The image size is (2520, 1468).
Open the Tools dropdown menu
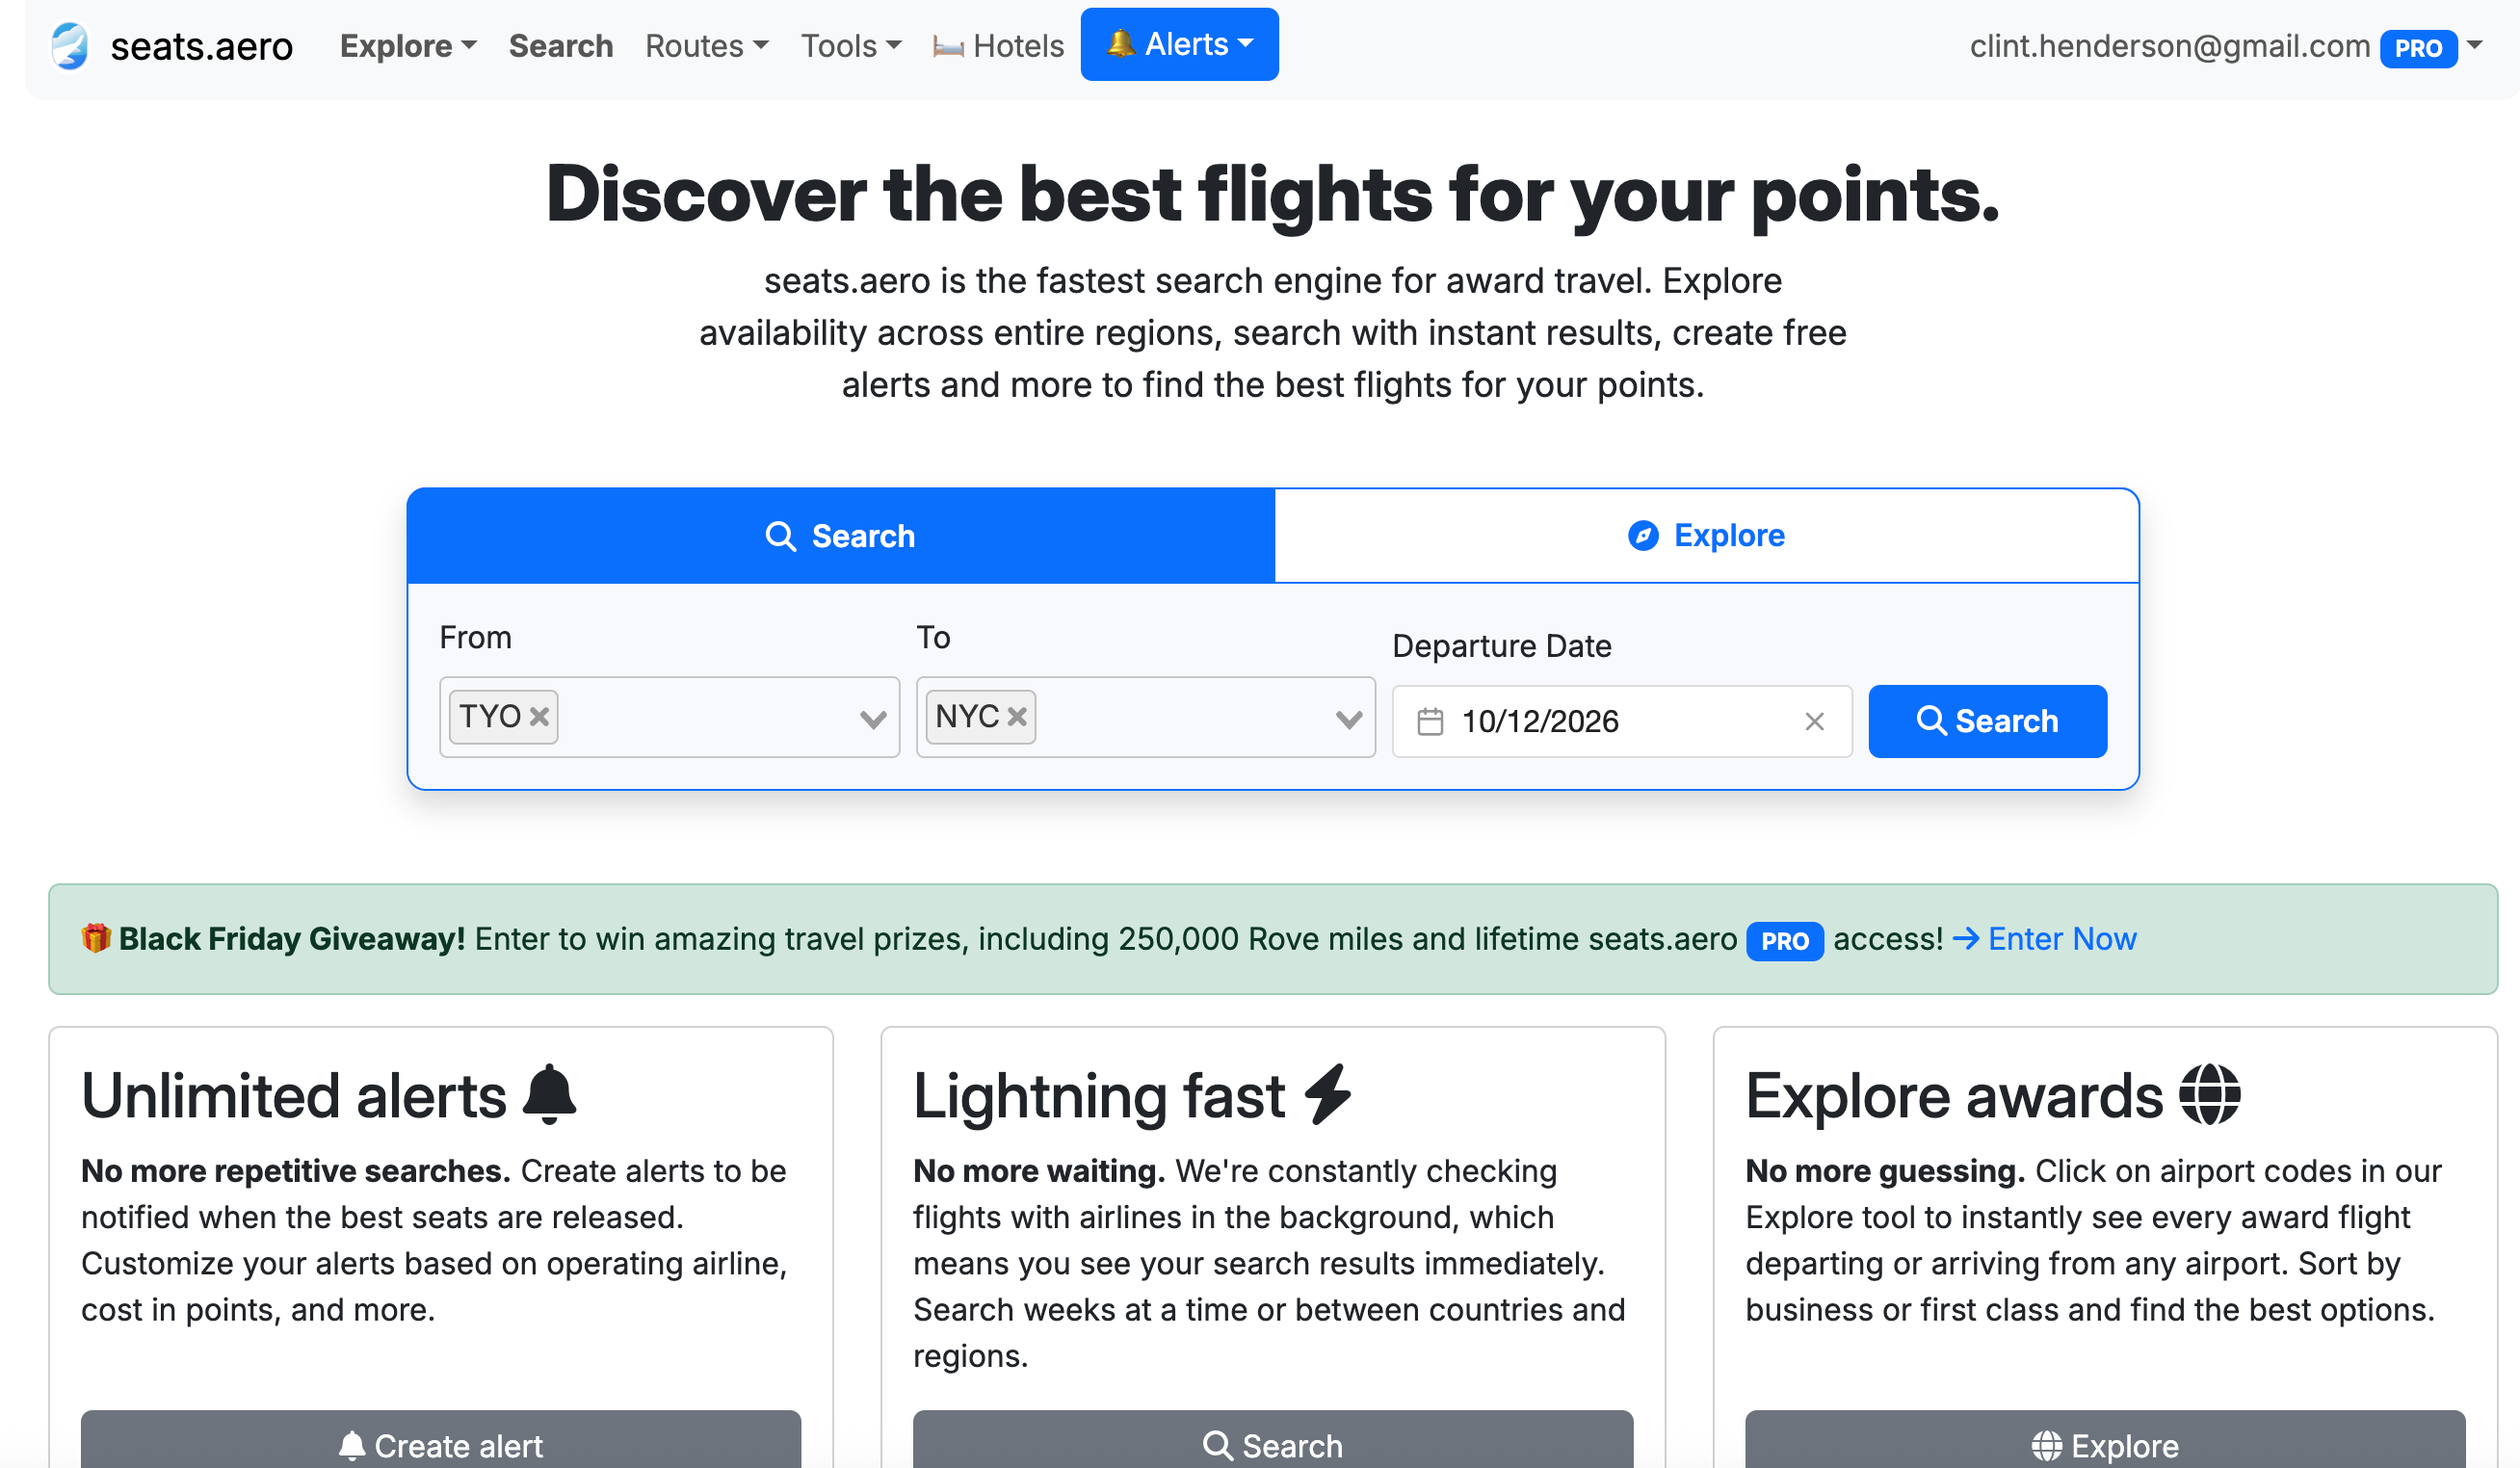[849, 46]
